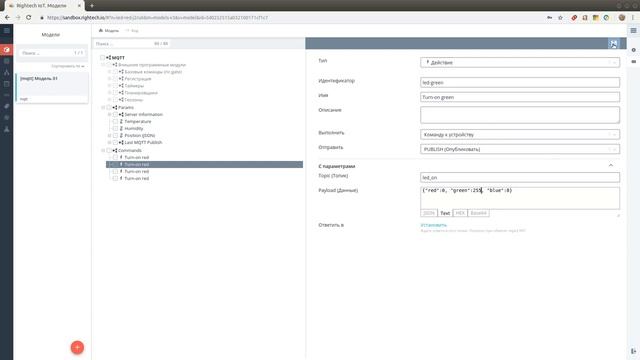Switch payload format to JSON
Viewport: 640px width, 360px height.
(x=429, y=213)
